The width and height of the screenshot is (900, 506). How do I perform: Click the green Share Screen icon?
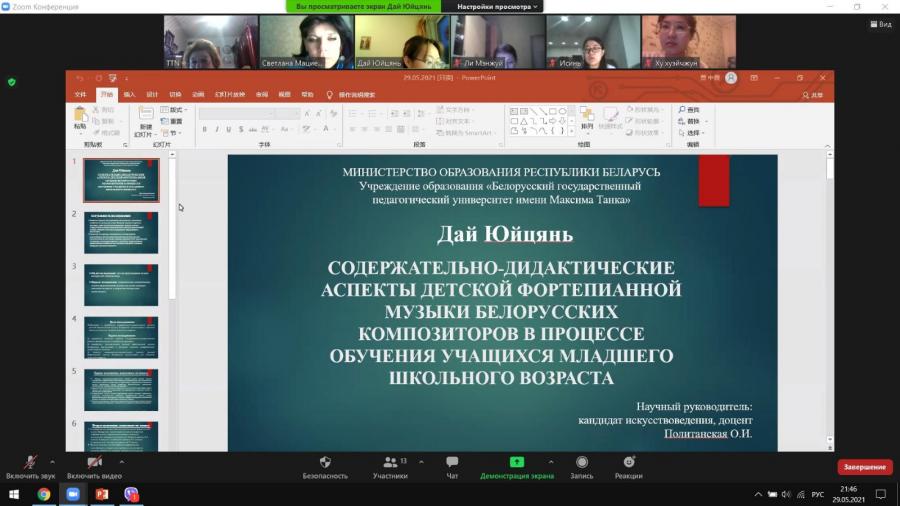coord(517,462)
